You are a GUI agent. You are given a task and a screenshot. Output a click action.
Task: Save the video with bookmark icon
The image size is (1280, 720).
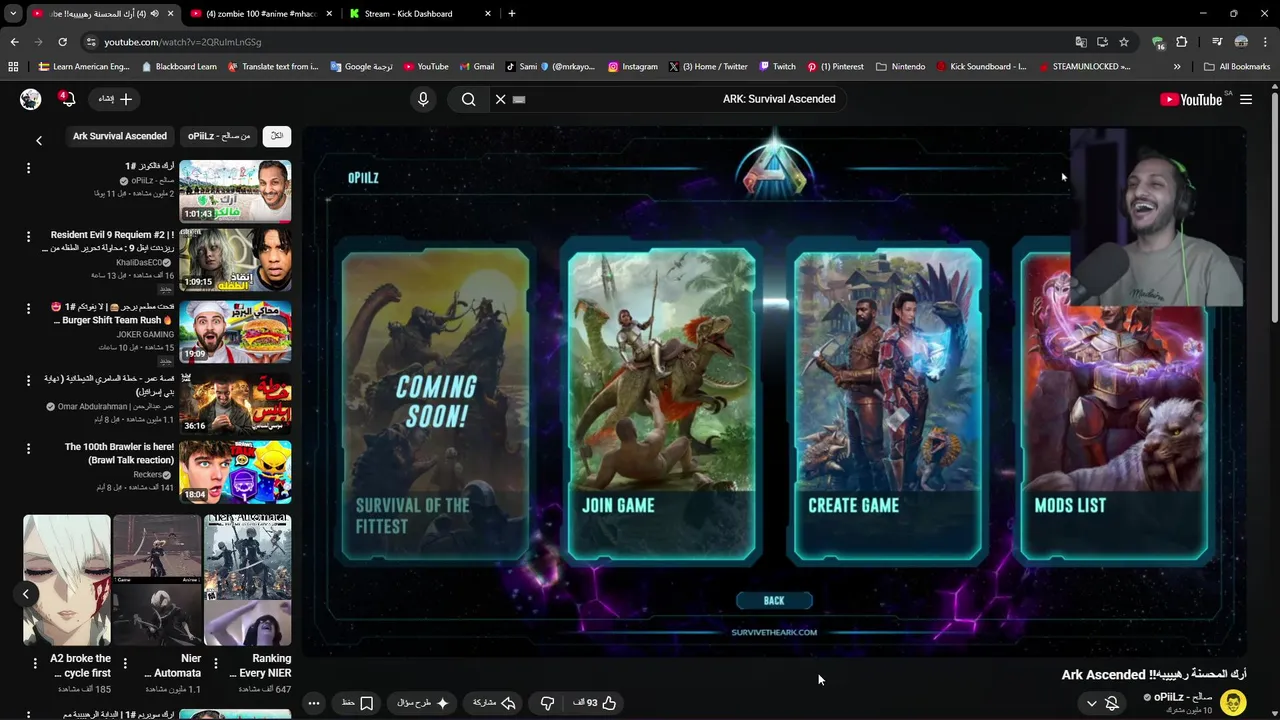pyautogui.click(x=358, y=703)
